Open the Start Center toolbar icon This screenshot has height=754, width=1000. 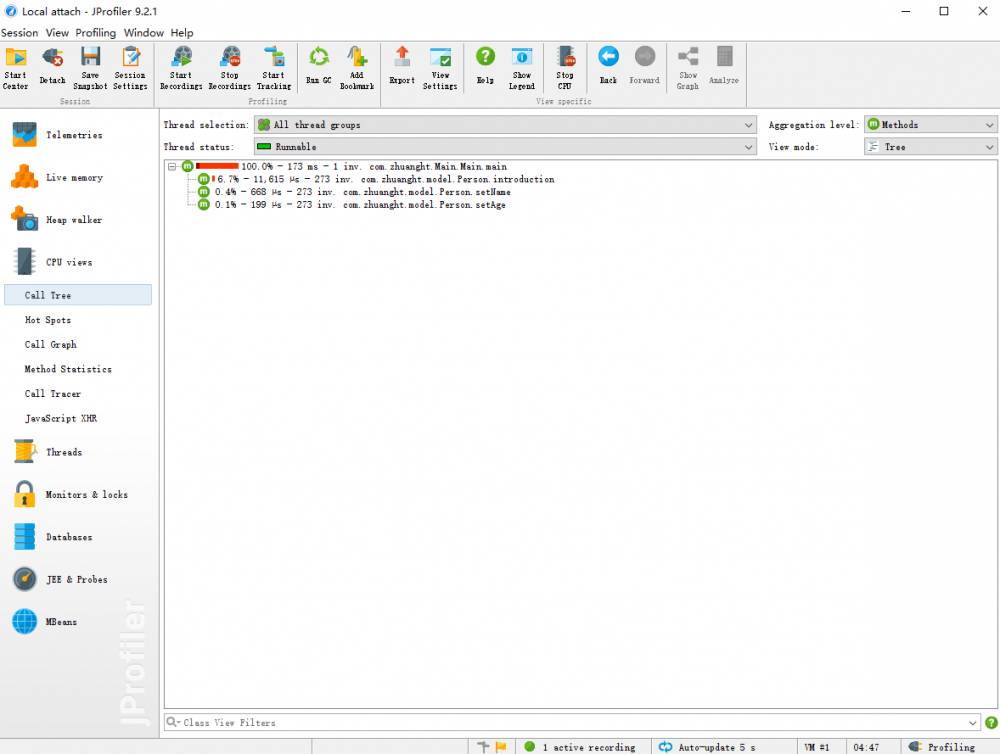pos(15,68)
